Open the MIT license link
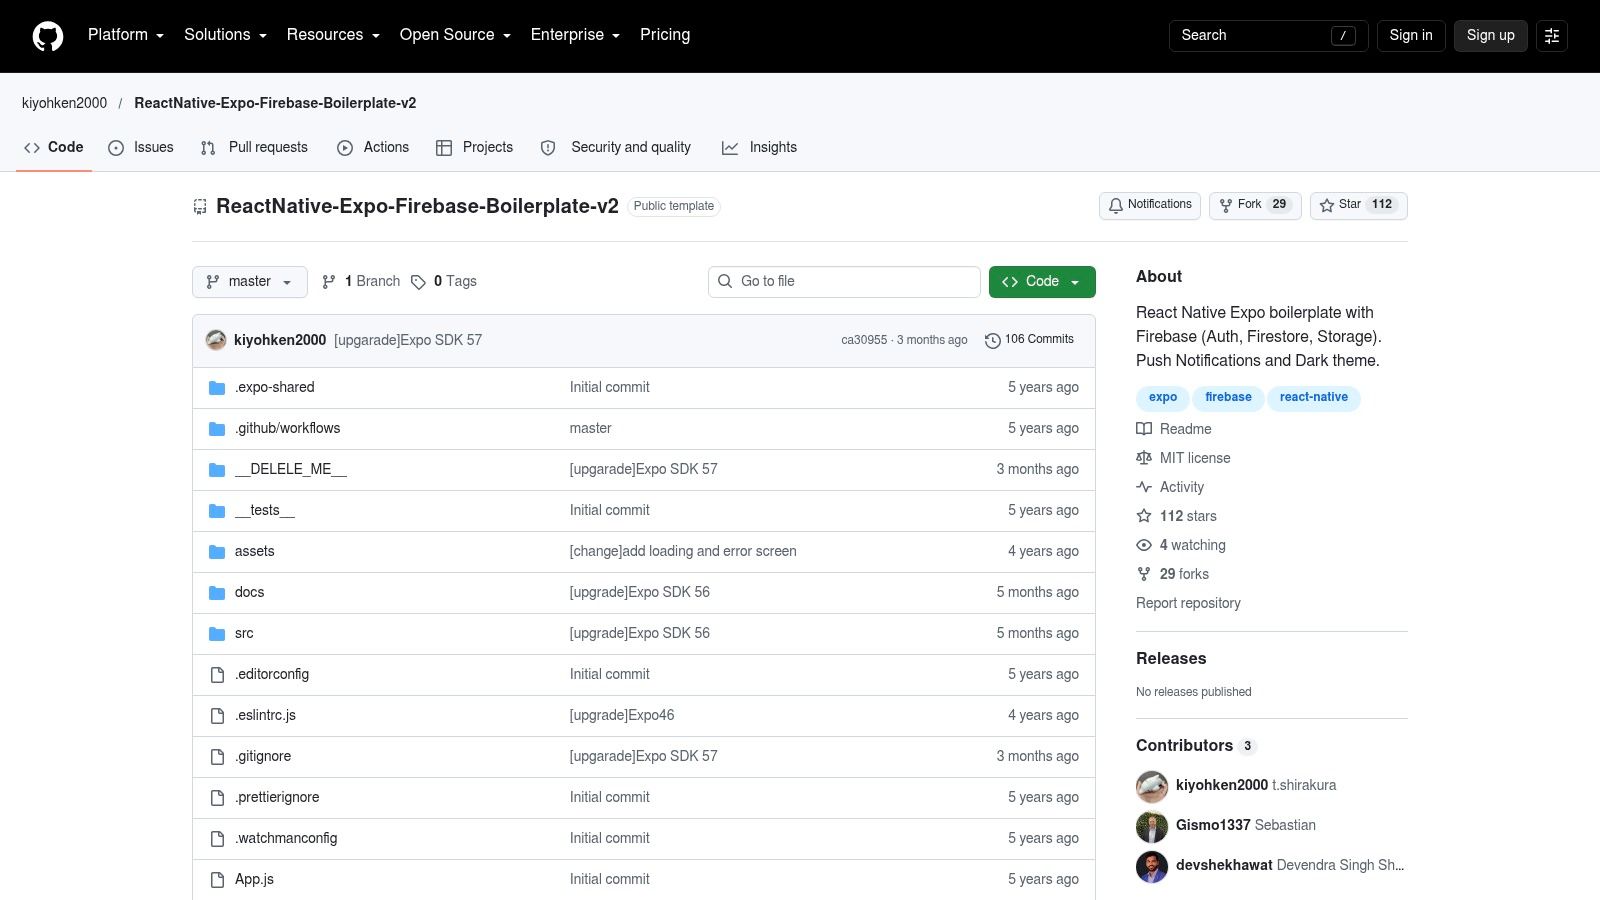This screenshot has width=1600, height=900. (1183, 458)
